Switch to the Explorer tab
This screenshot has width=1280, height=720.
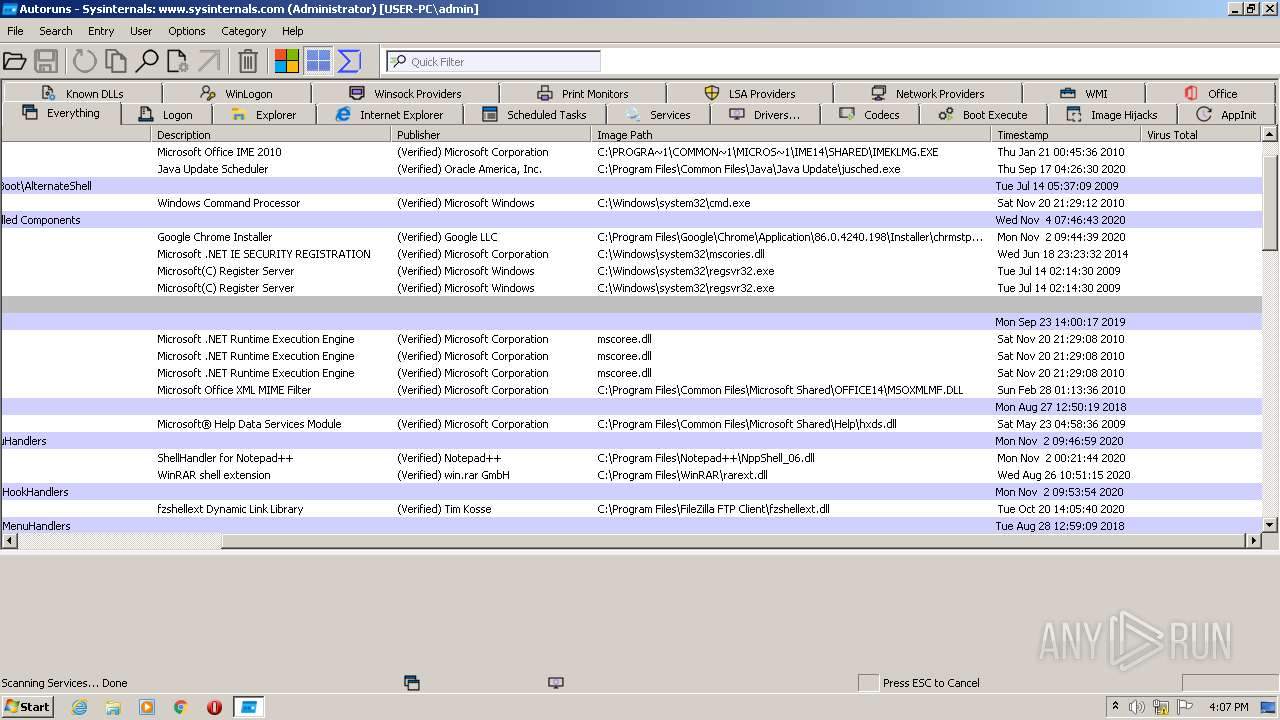[x=264, y=115]
